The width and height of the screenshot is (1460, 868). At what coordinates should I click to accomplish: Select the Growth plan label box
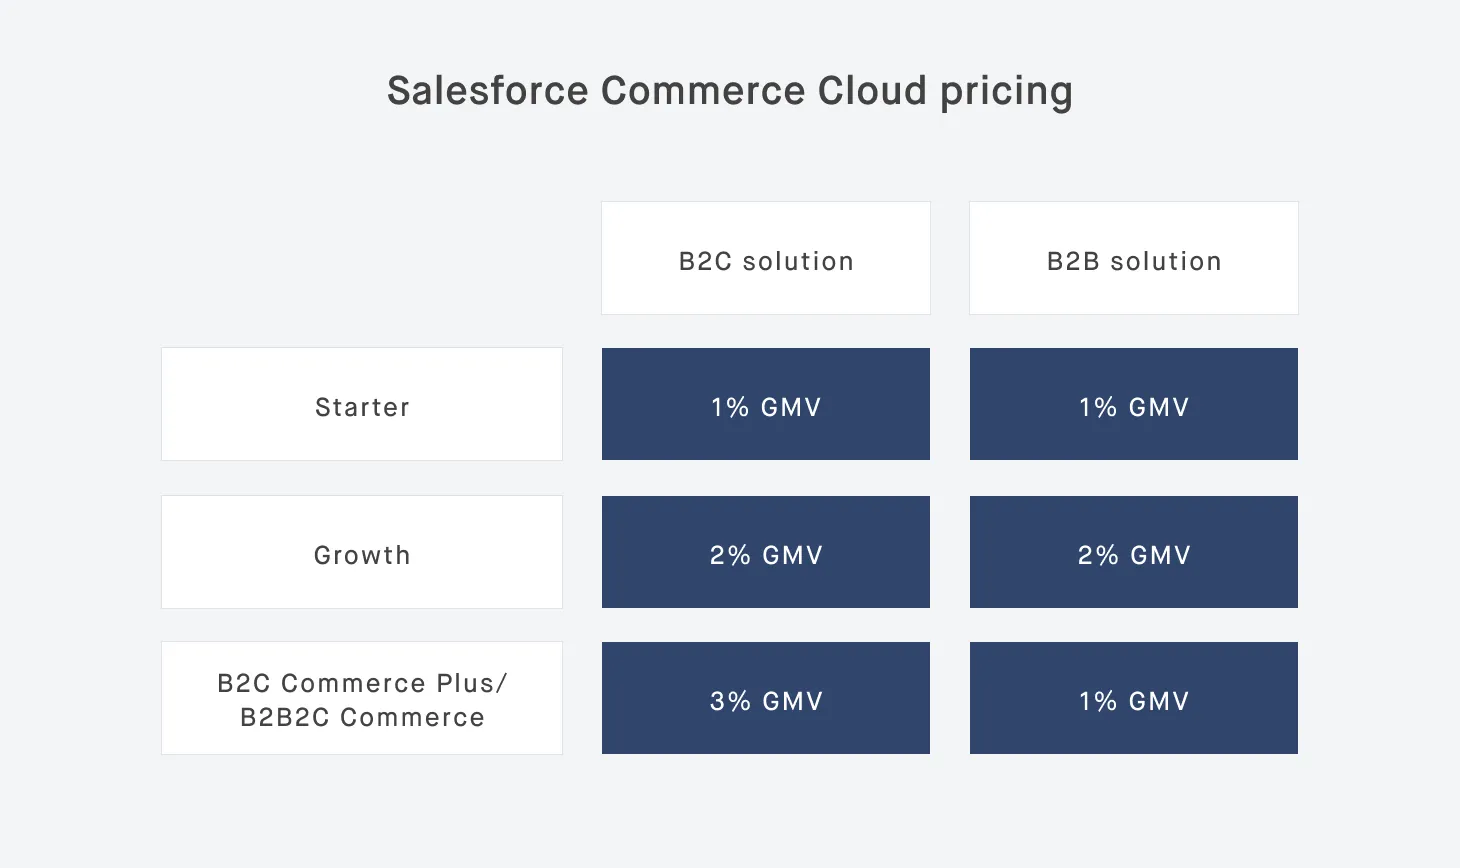click(362, 554)
